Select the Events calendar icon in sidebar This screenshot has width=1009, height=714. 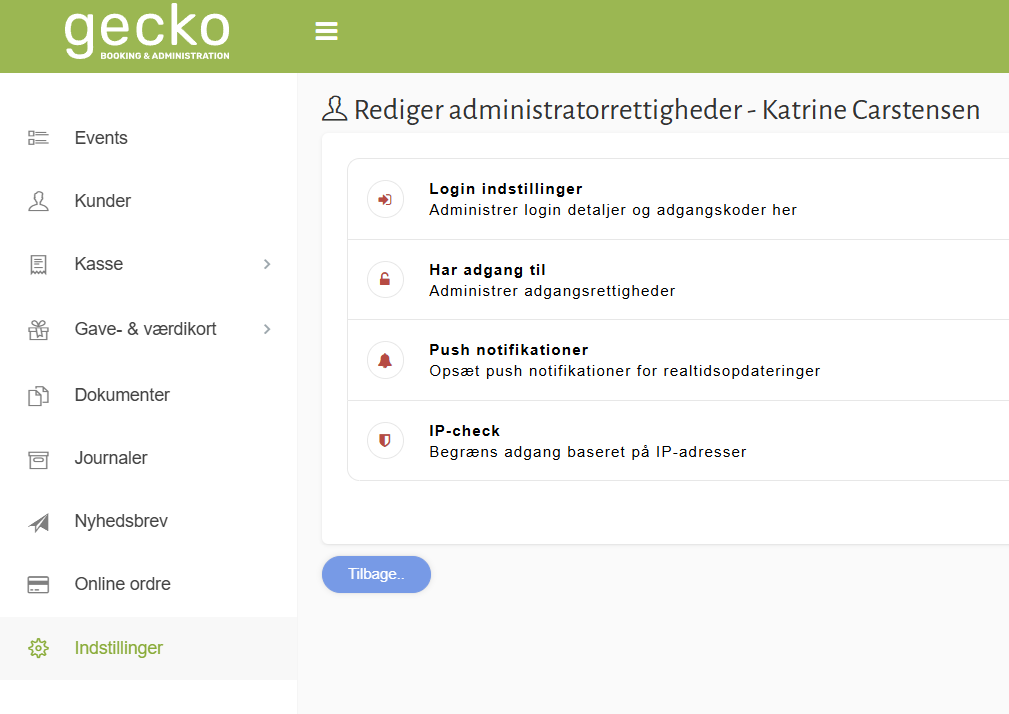coord(38,137)
